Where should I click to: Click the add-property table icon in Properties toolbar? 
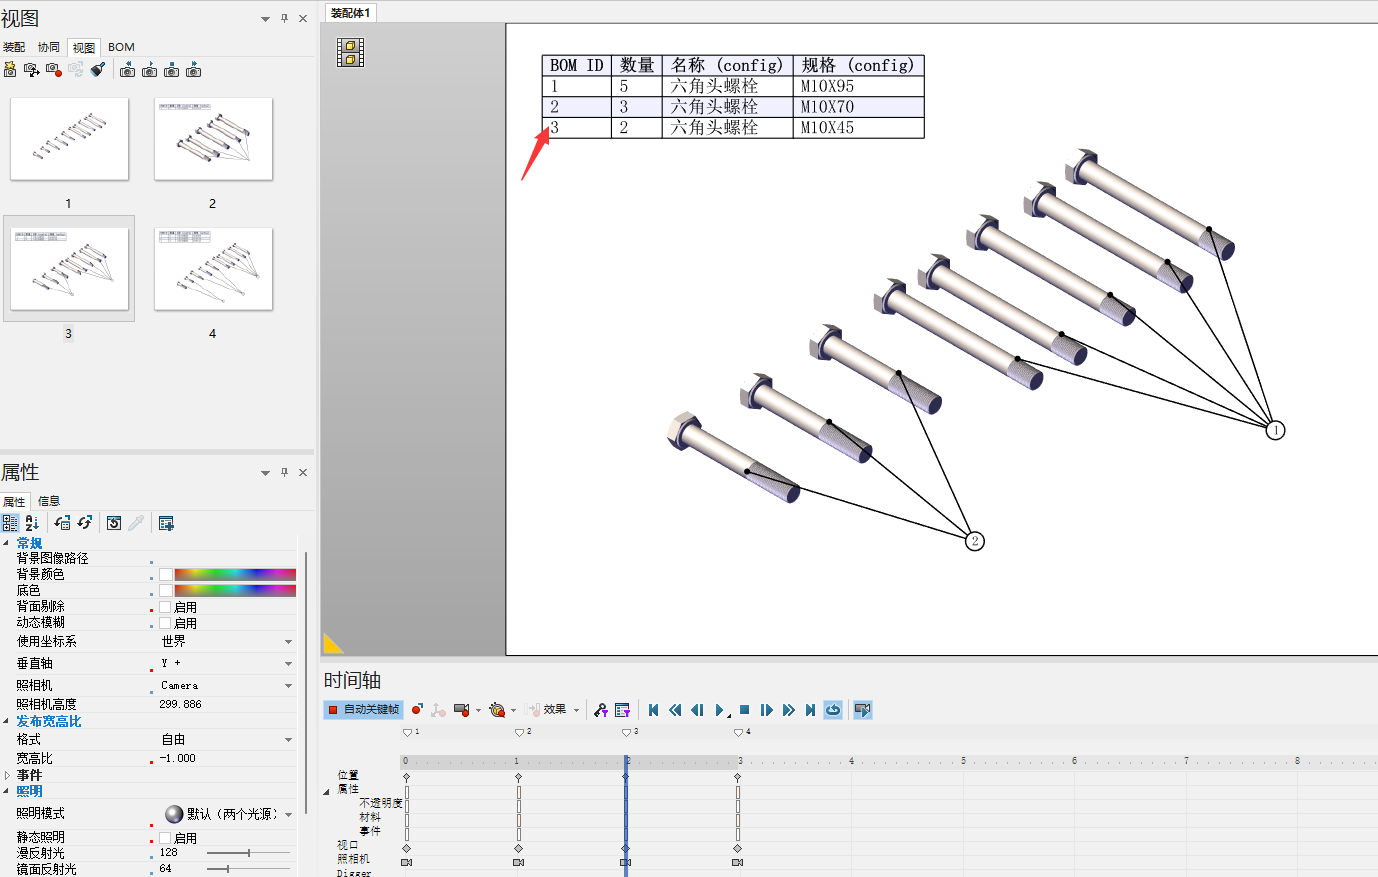click(166, 523)
